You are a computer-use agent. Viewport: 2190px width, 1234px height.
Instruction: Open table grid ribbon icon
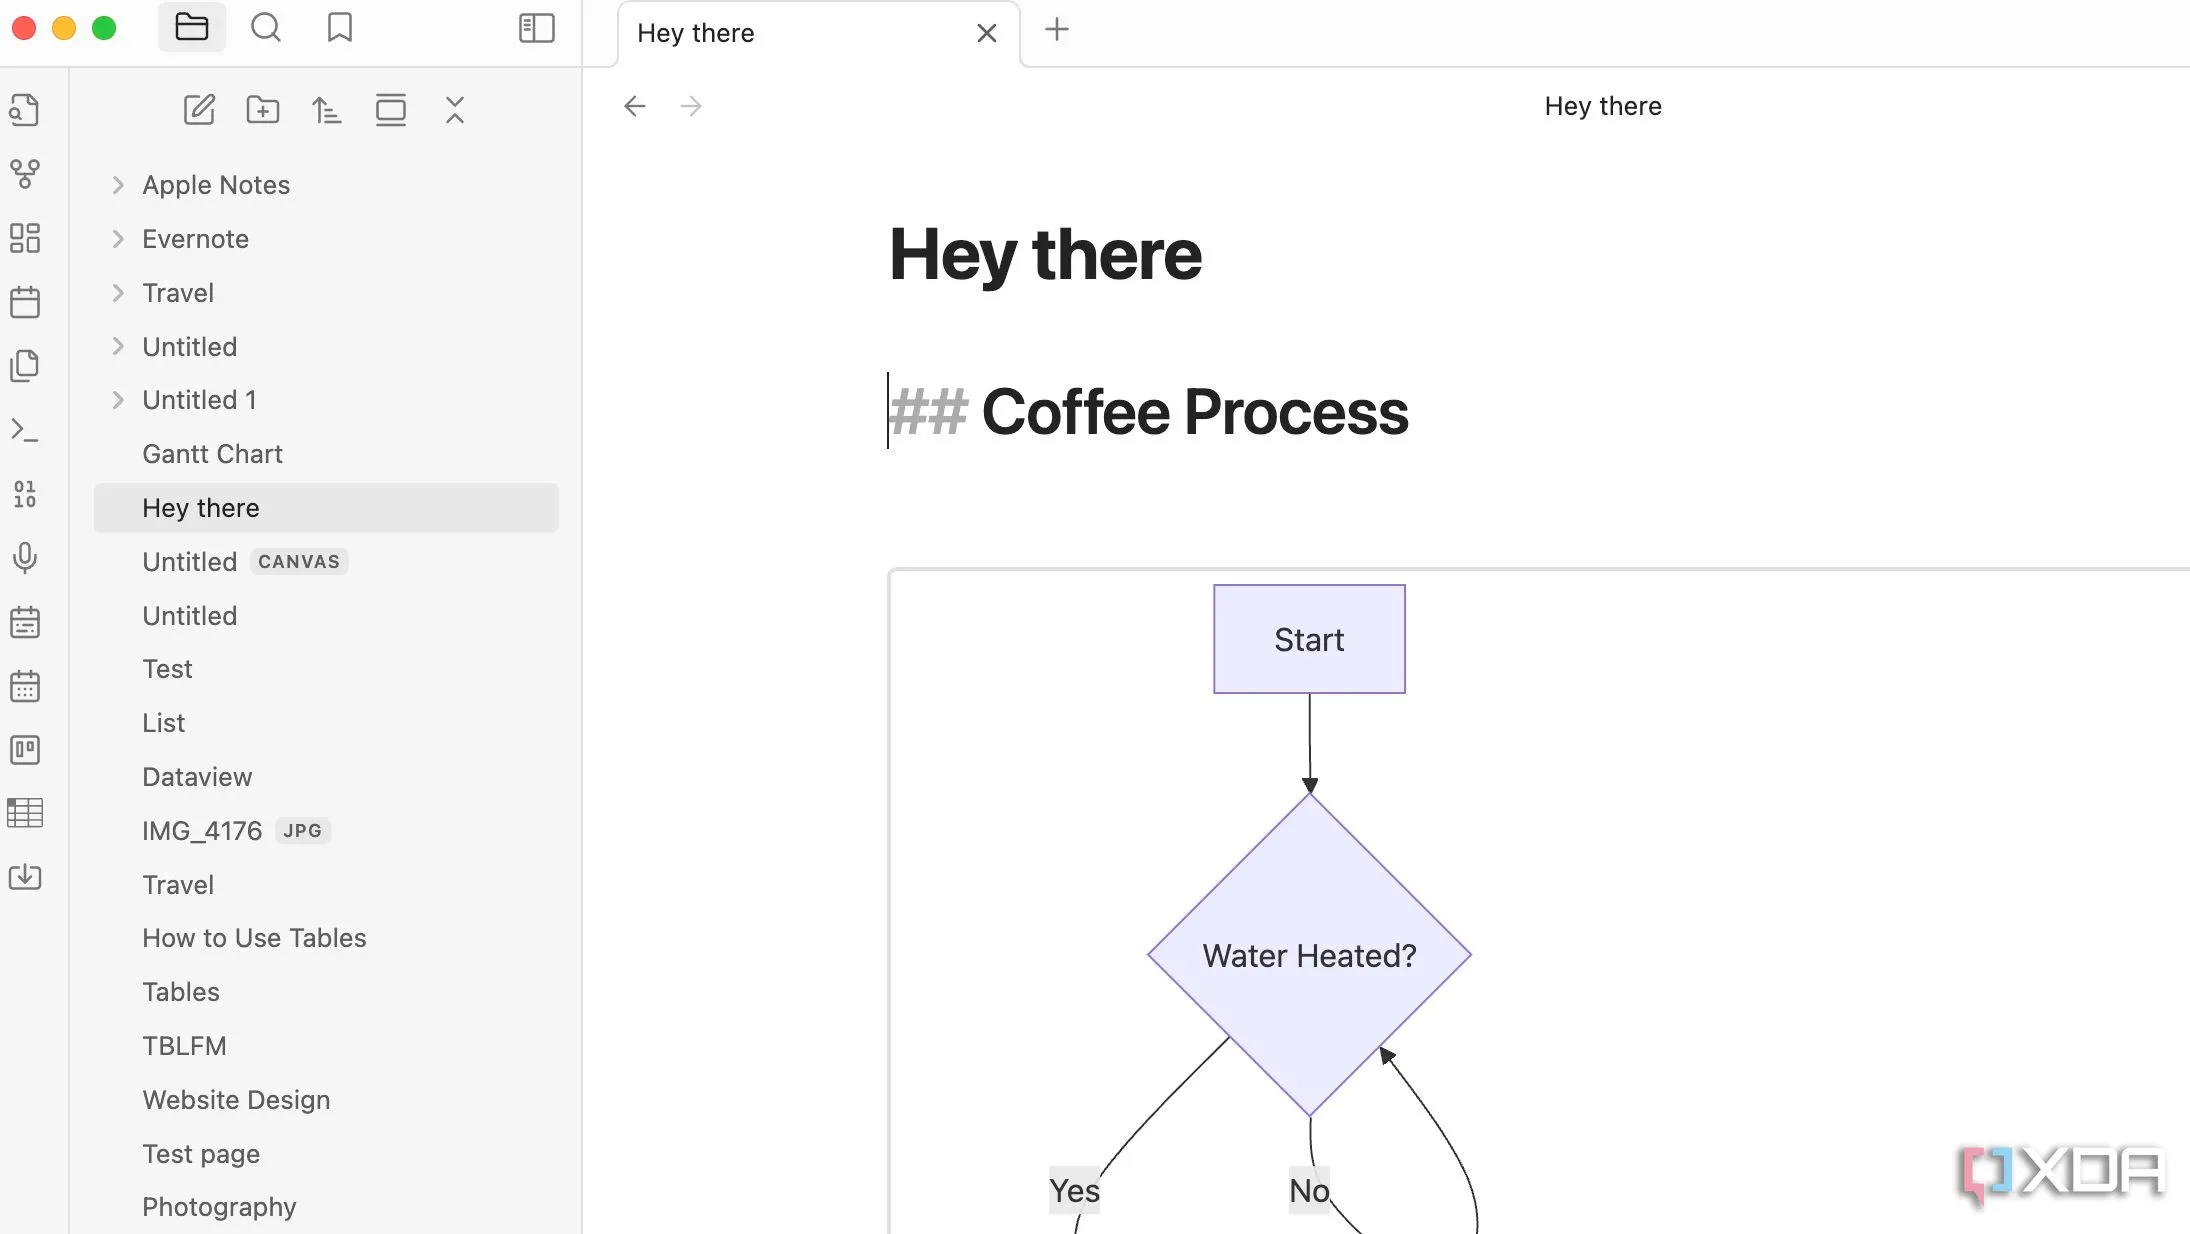coord(25,813)
